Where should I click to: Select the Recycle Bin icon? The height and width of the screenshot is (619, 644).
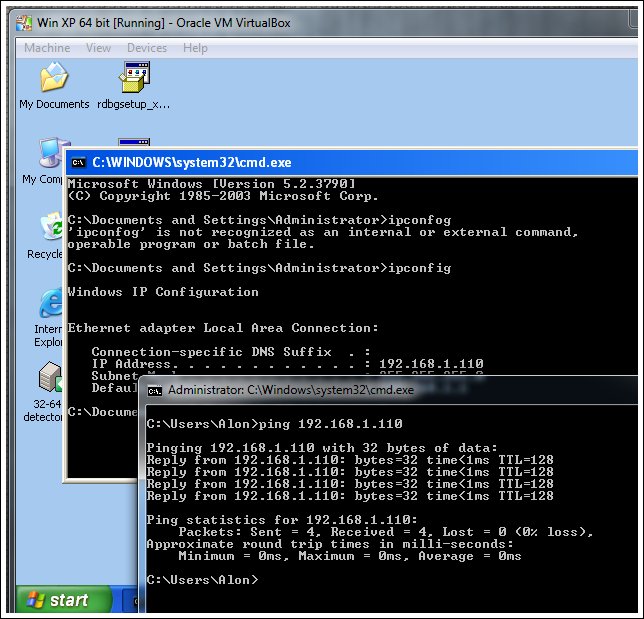coord(45,236)
